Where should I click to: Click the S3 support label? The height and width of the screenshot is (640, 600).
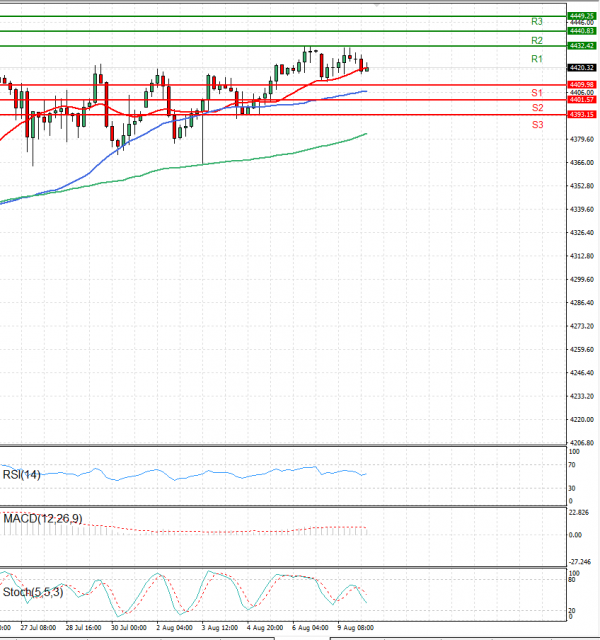point(538,125)
